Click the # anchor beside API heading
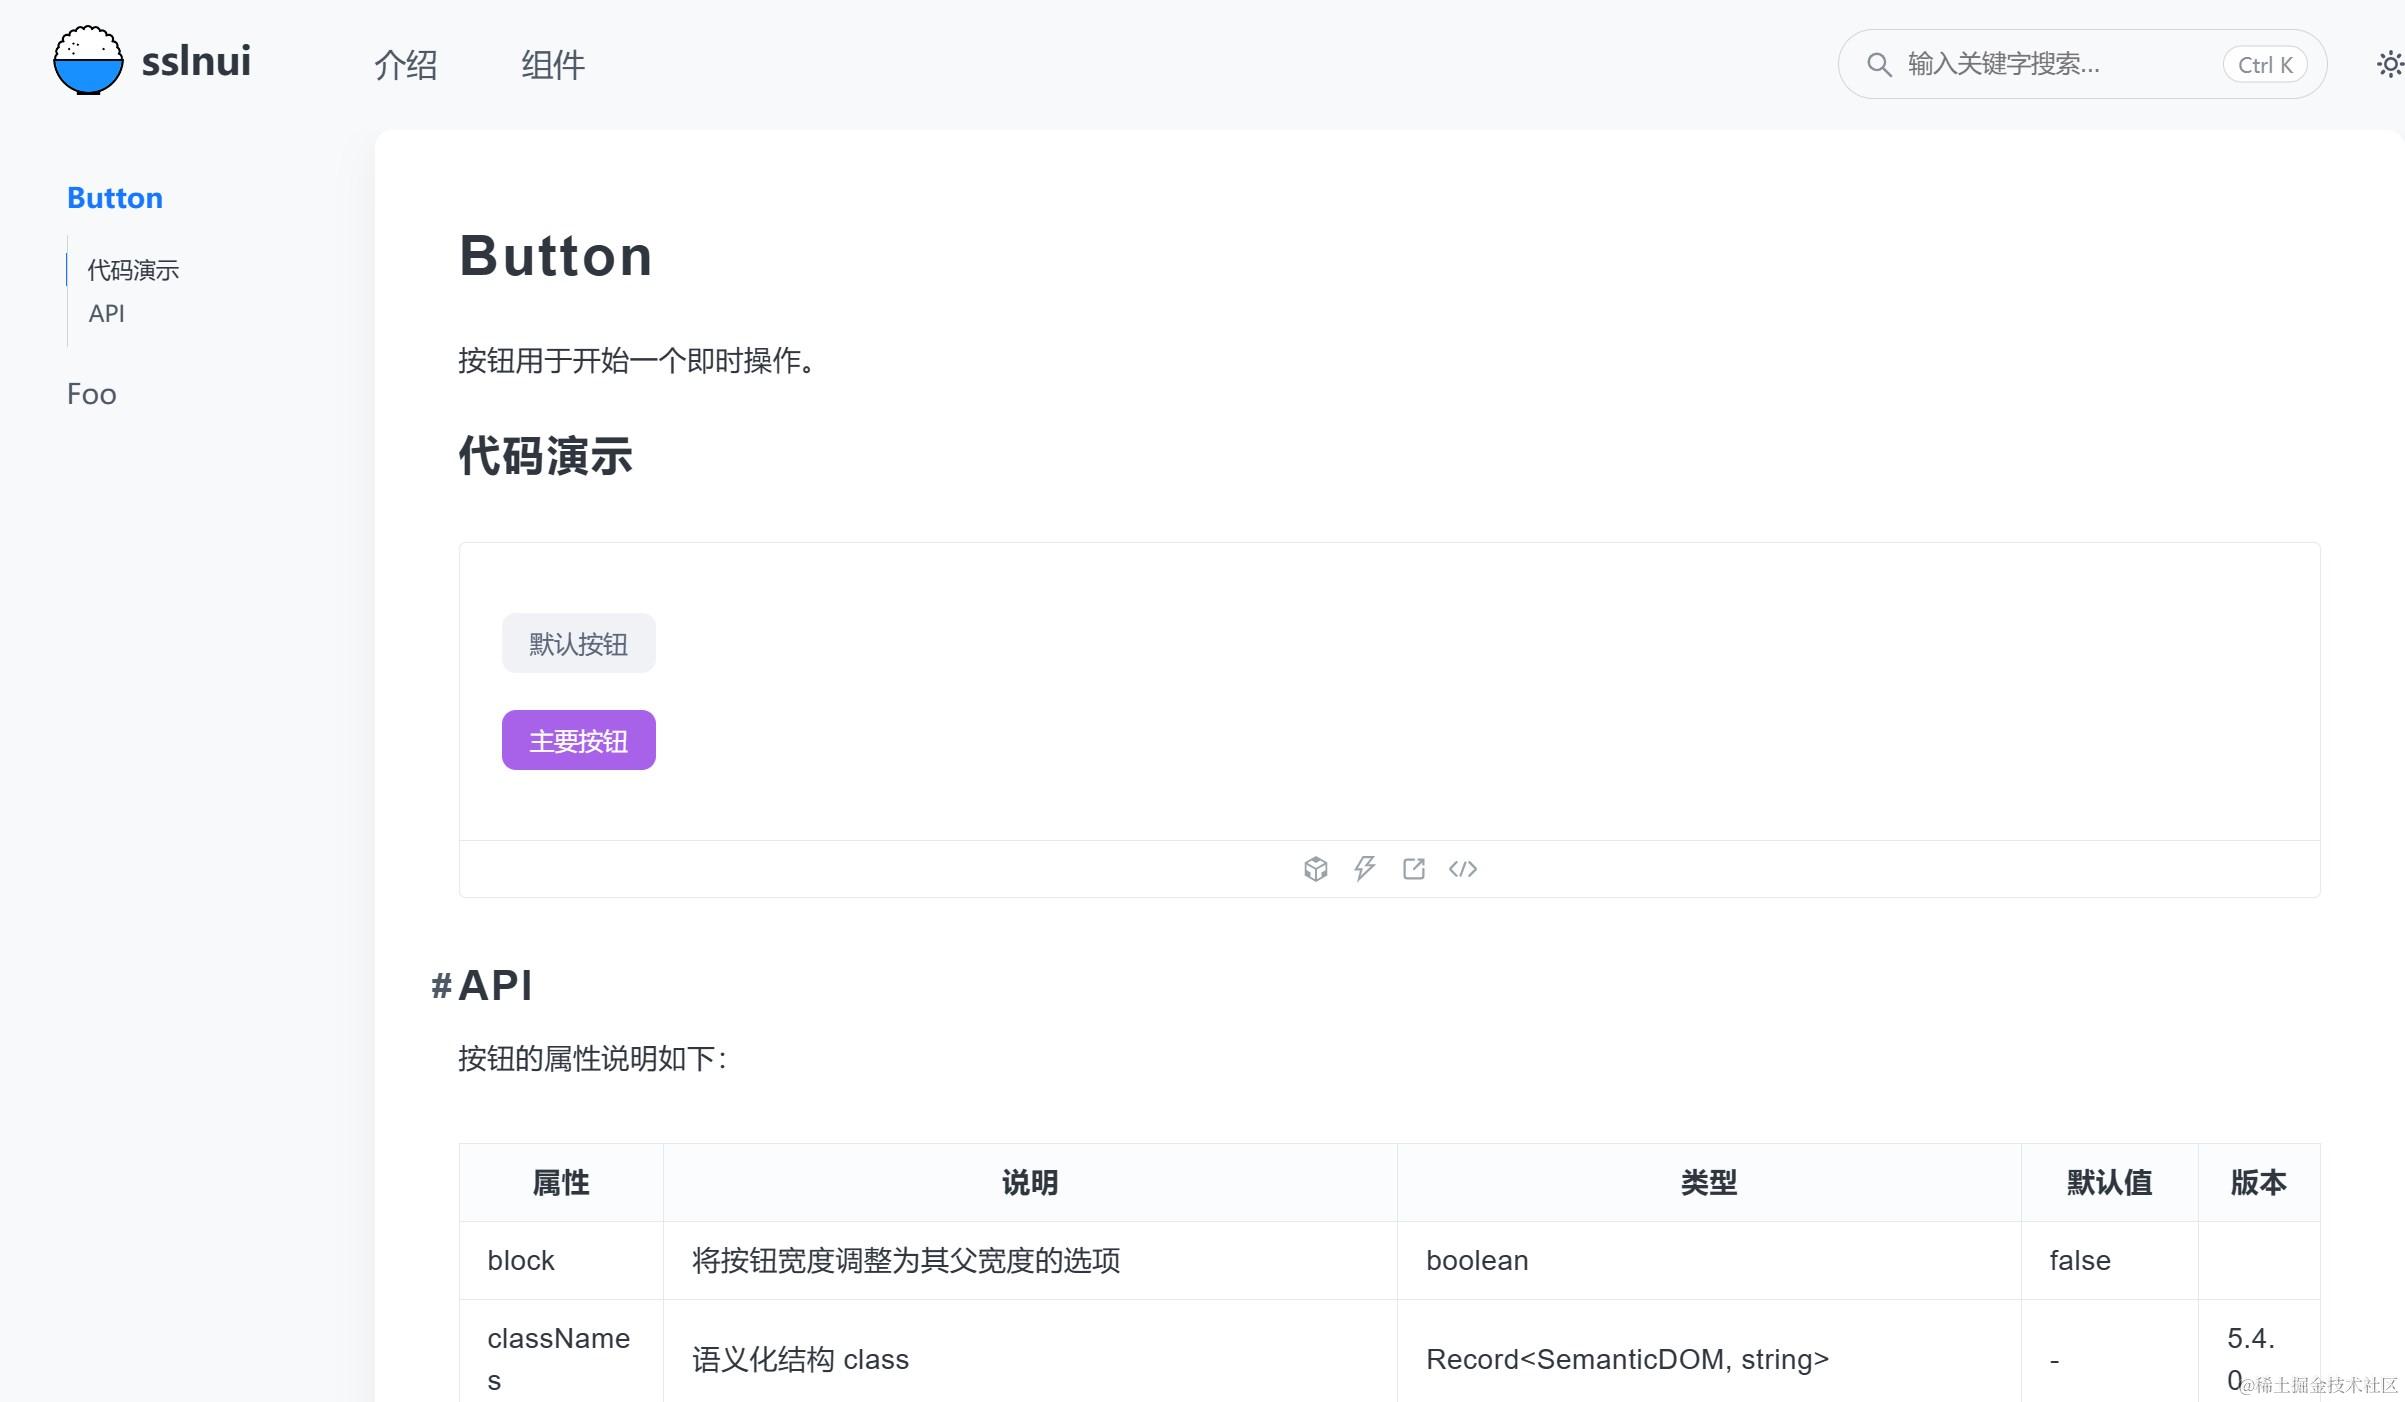Image resolution: width=2405 pixels, height=1402 pixels. coord(441,986)
